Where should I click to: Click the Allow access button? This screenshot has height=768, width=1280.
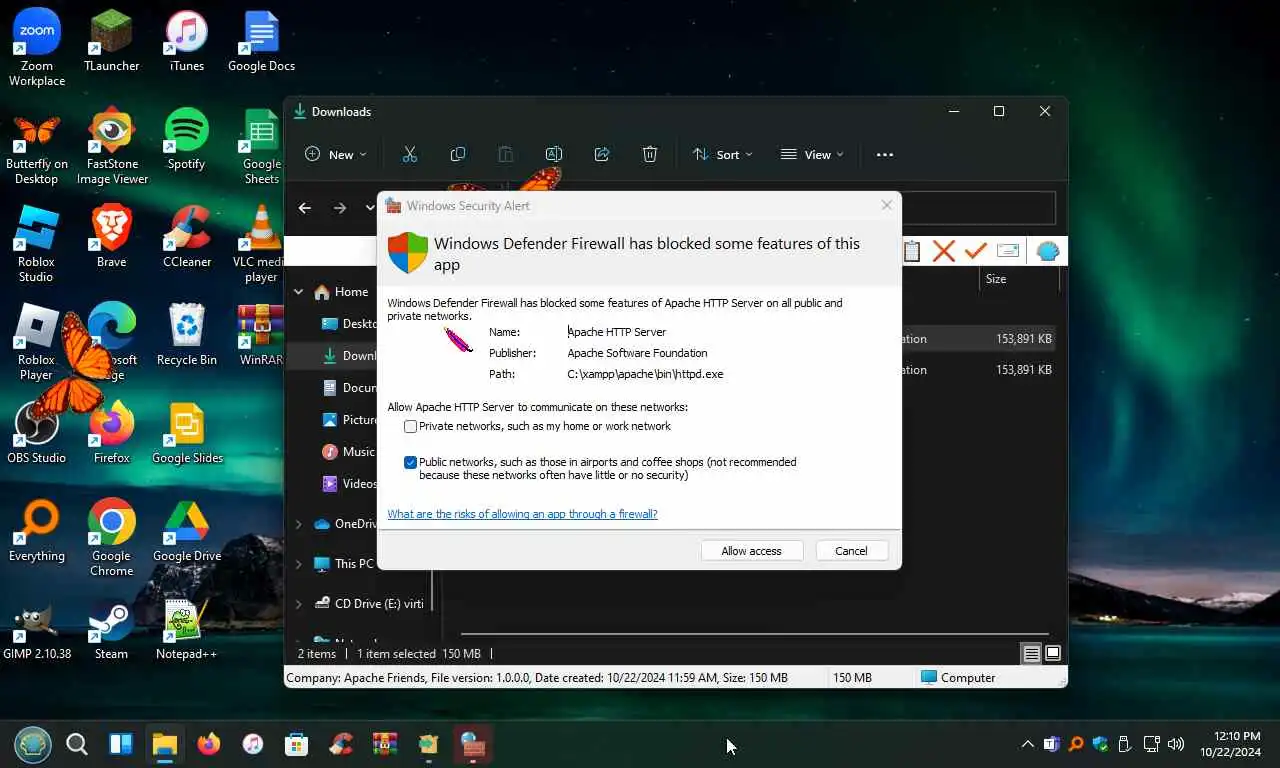(x=751, y=551)
